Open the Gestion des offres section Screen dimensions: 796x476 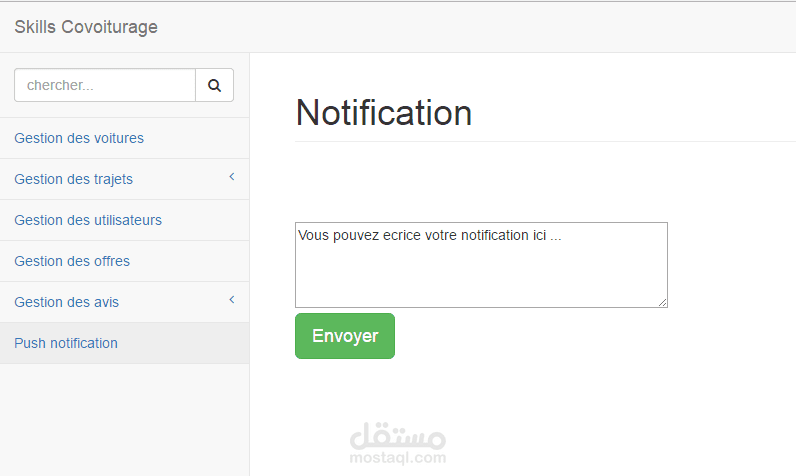coord(72,261)
